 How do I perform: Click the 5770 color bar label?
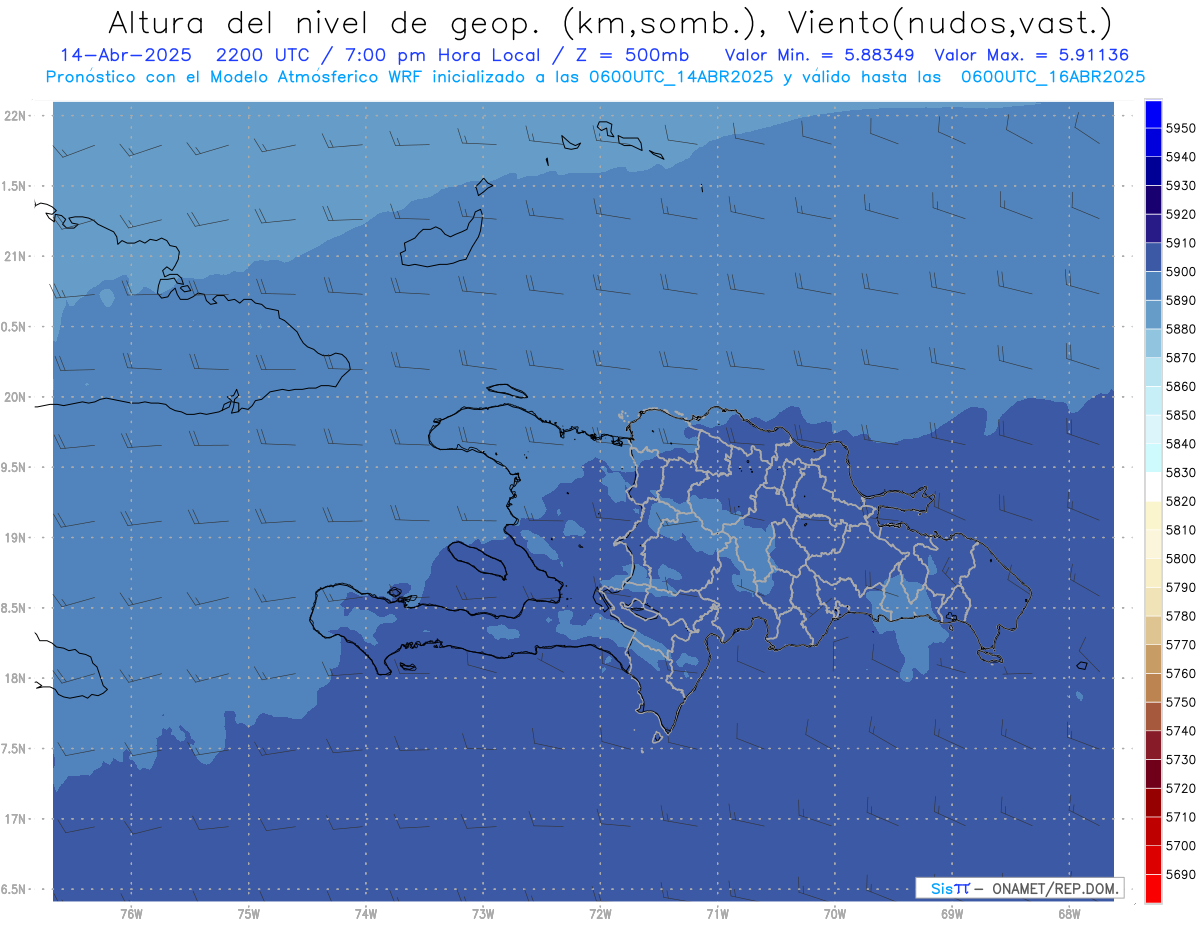(1181, 645)
